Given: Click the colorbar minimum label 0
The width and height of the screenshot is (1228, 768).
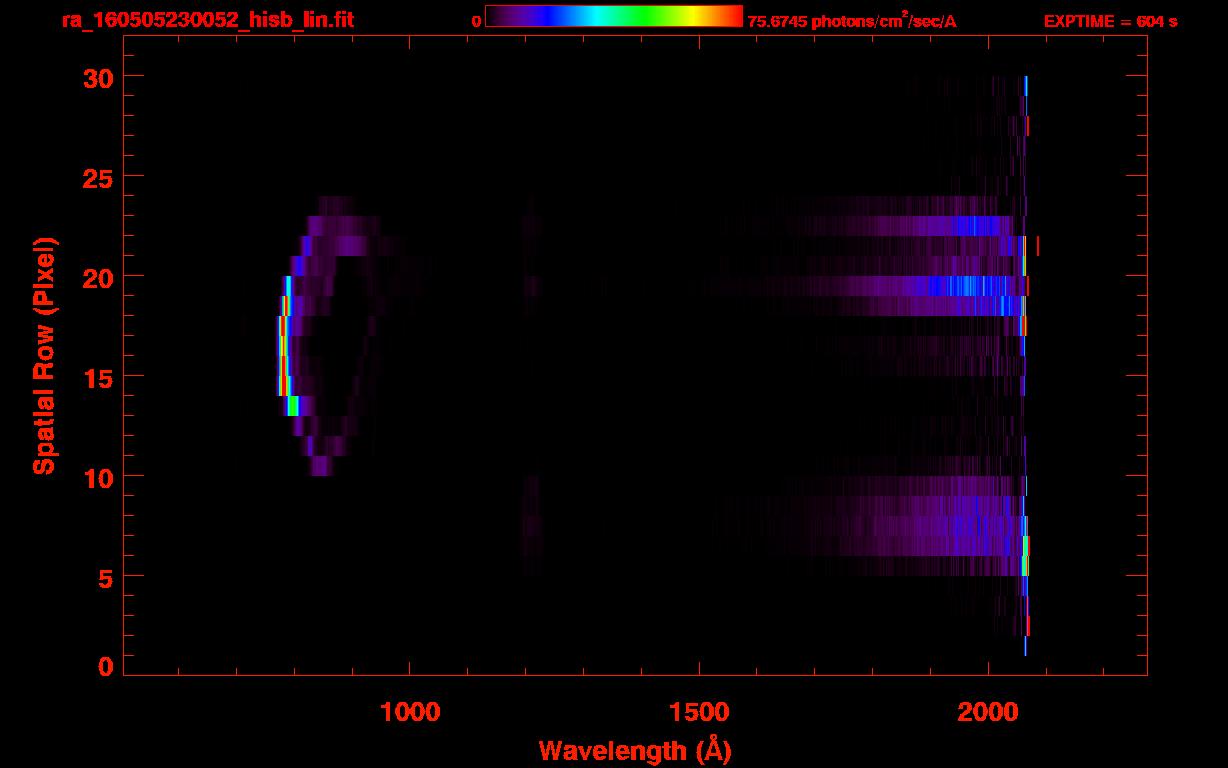Looking at the screenshot, I should [x=476, y=21].
